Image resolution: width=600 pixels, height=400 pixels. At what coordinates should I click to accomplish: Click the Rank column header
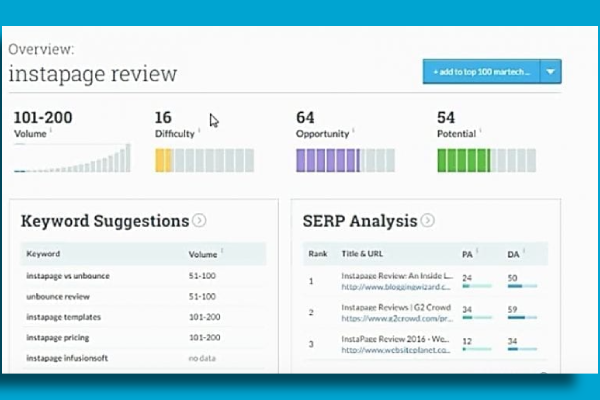click(318, 254)
